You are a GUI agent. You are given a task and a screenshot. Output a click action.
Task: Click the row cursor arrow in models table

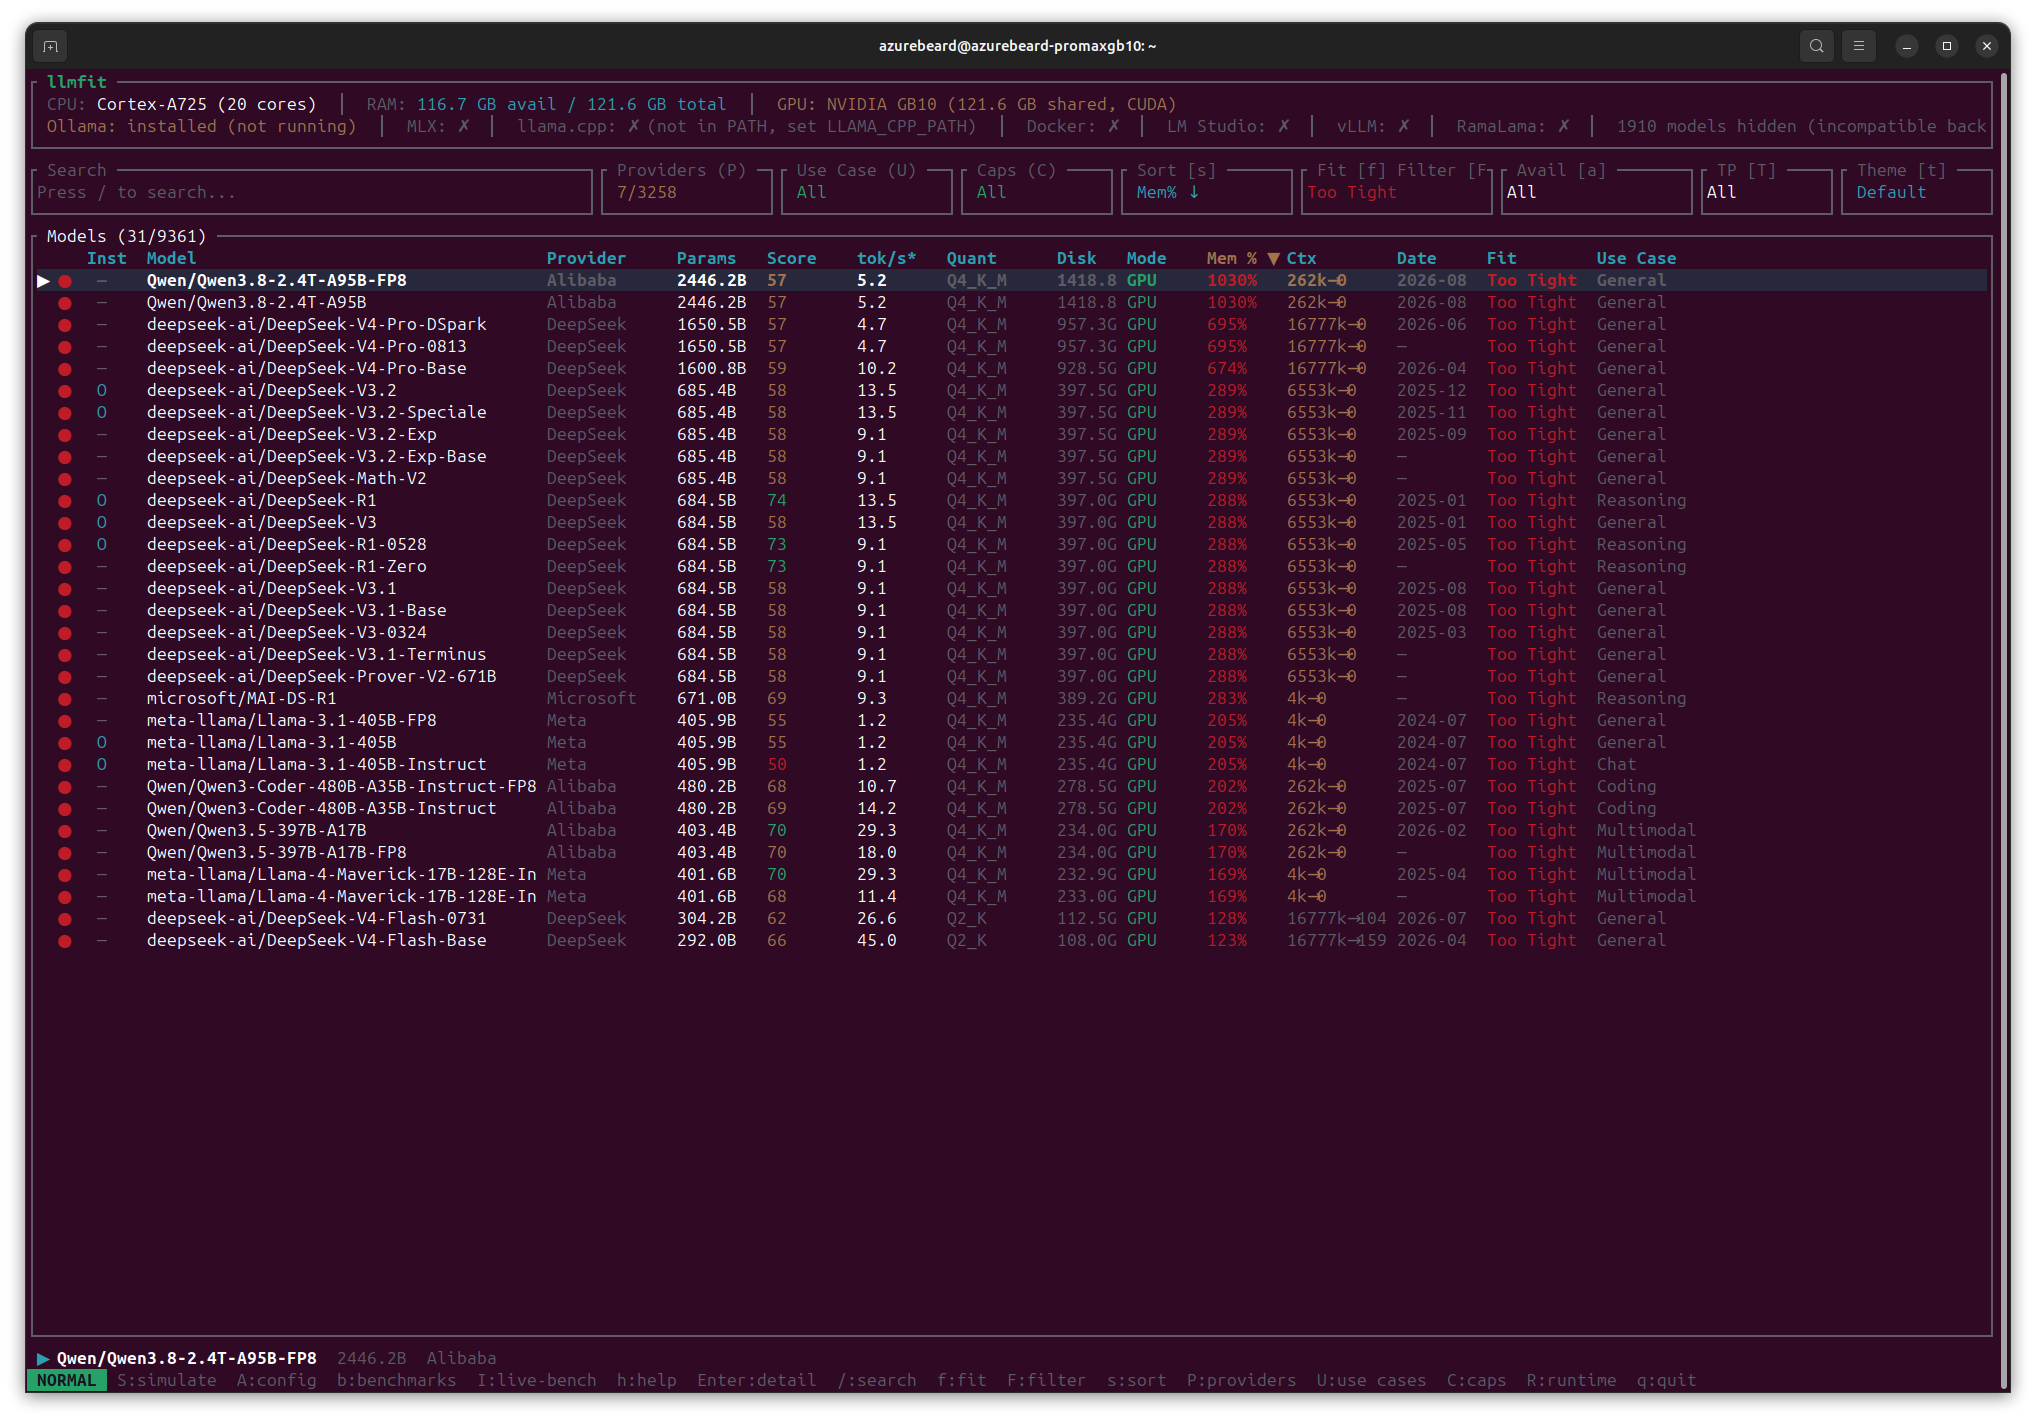click(x=43, y=281)
